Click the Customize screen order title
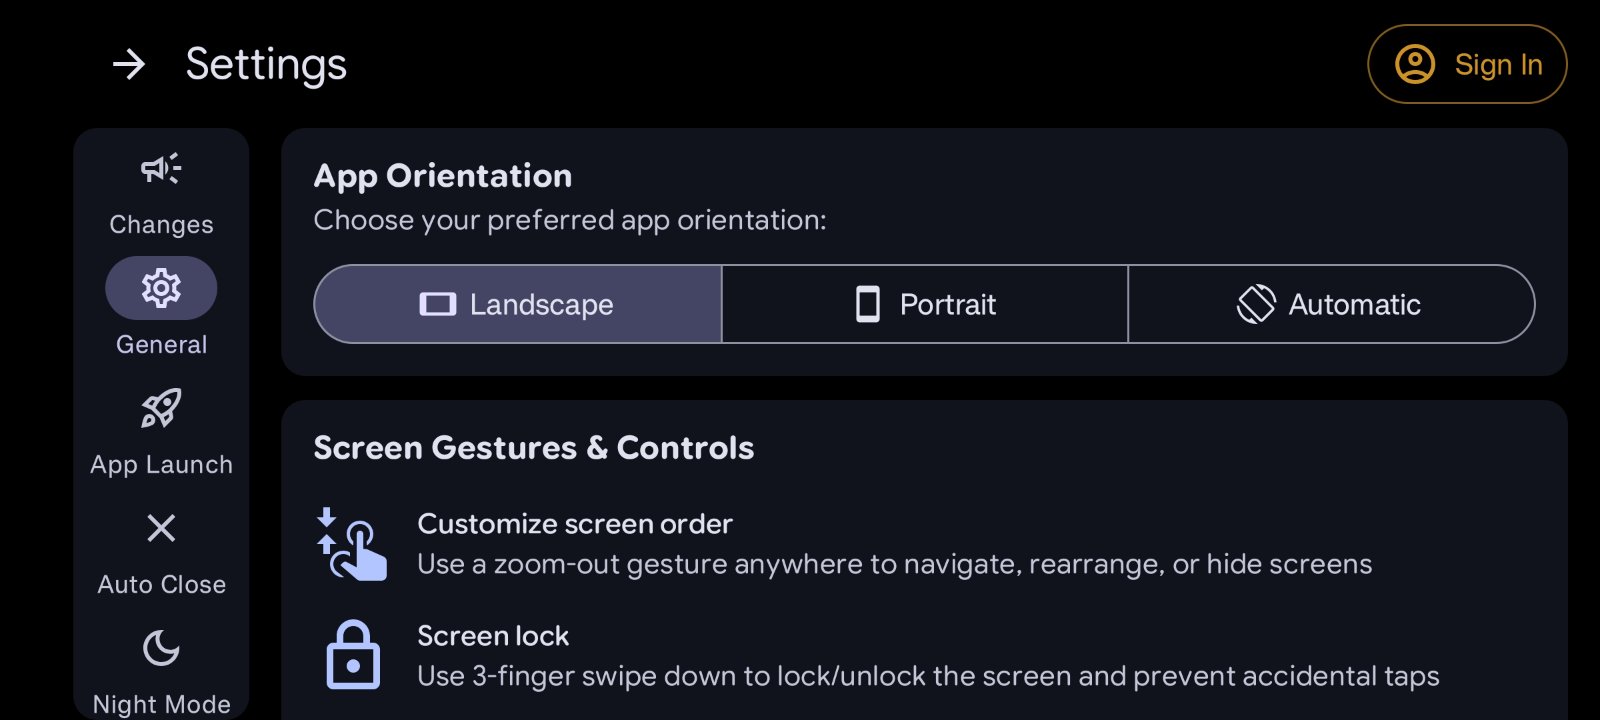1600x720 pixels. click(x=575, y=524)
